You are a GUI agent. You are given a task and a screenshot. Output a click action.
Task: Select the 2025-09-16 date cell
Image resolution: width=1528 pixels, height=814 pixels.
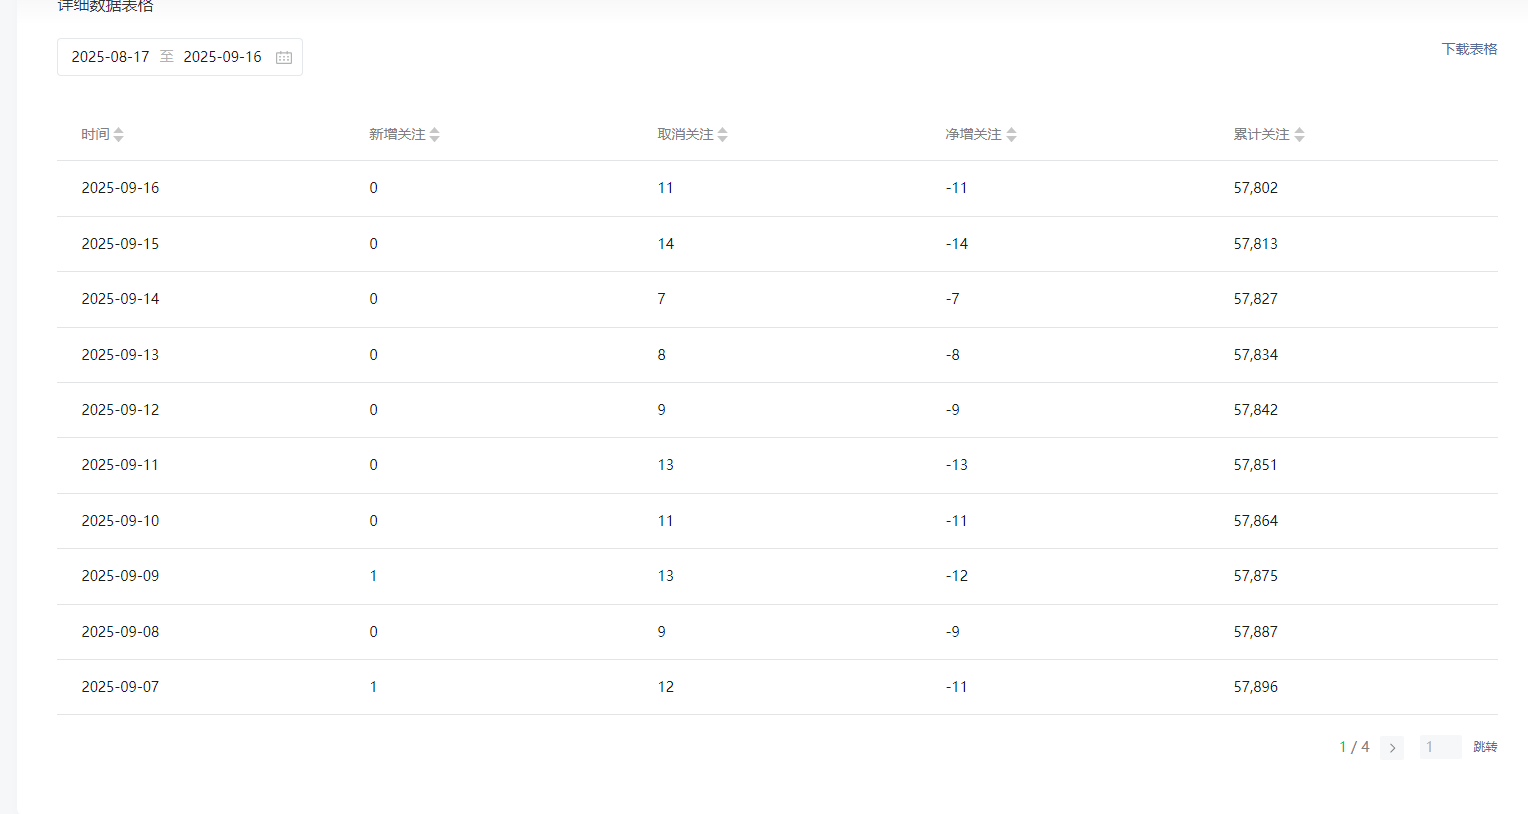coord(120,188)
